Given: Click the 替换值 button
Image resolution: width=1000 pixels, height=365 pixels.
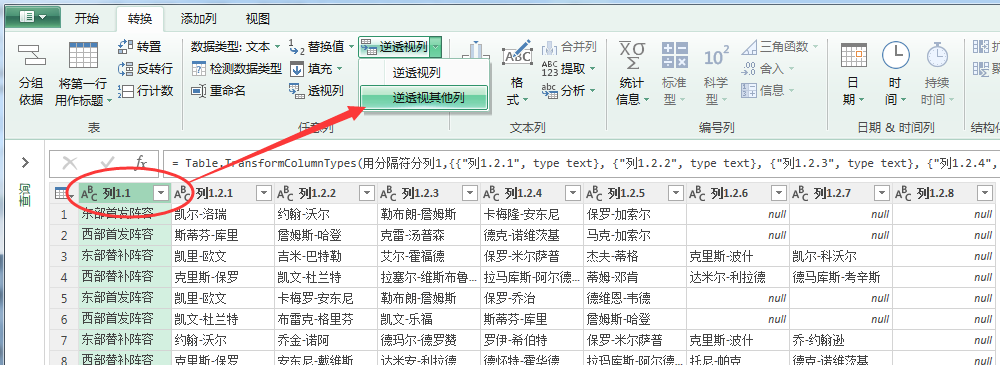Looking at the screenshot, I should tap(321, 47).
